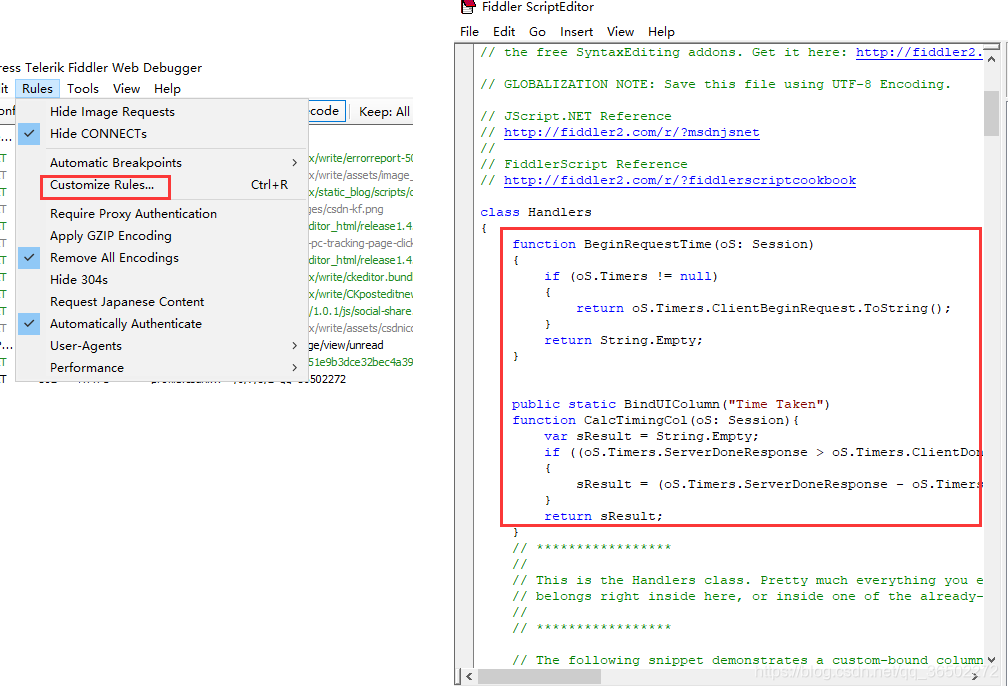Click the 'return sResult;' code line
This screenshot has width=1008, height=690.
[x=603, y=516]
